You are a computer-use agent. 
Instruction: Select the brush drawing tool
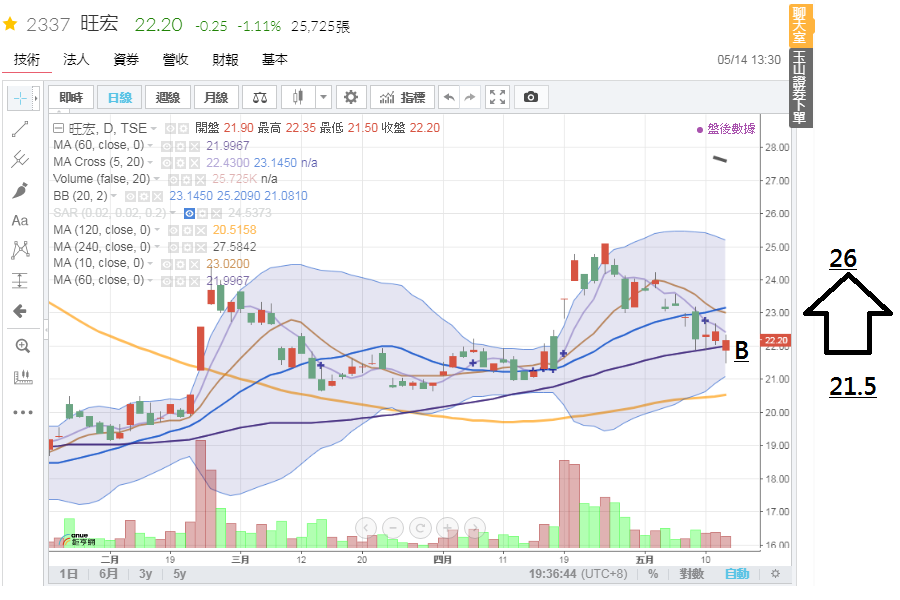pyautogui.click(x=20, y=190)
